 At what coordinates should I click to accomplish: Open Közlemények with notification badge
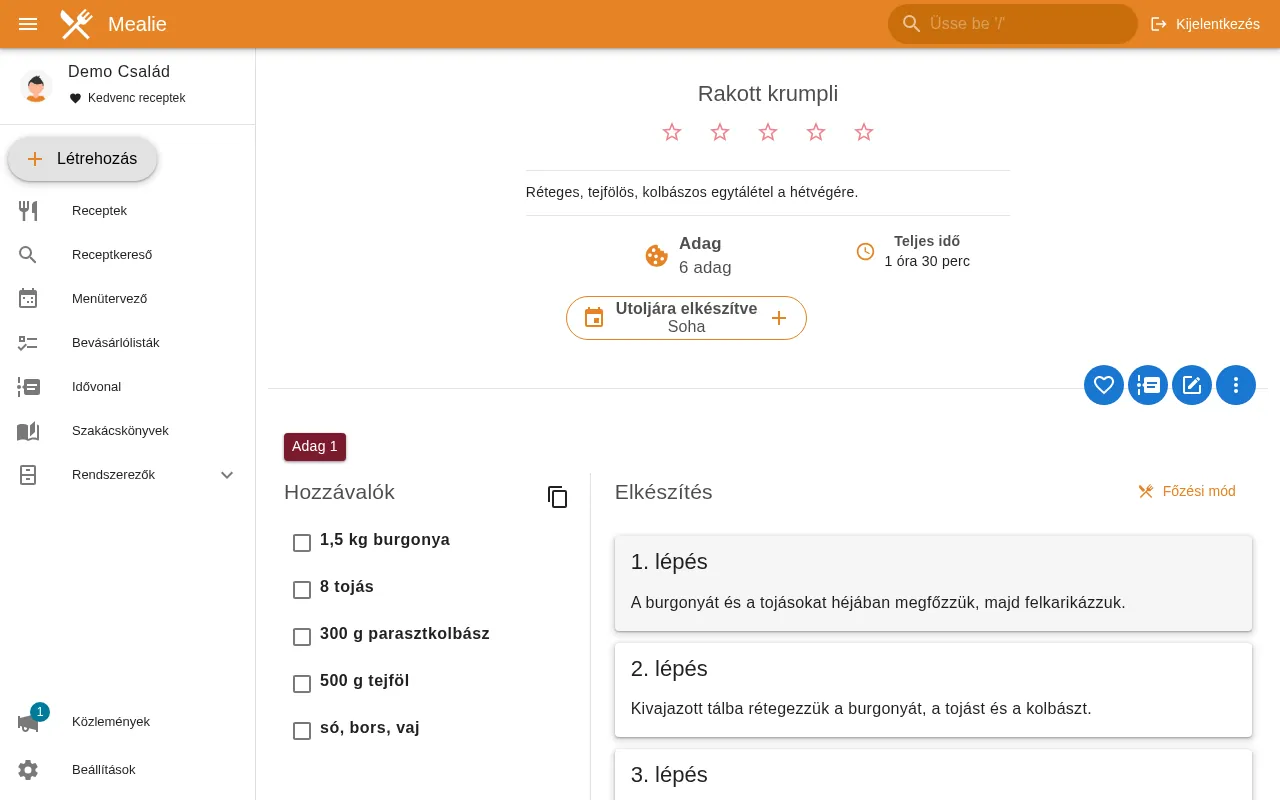pyautogui.click(x=128, y=722)
